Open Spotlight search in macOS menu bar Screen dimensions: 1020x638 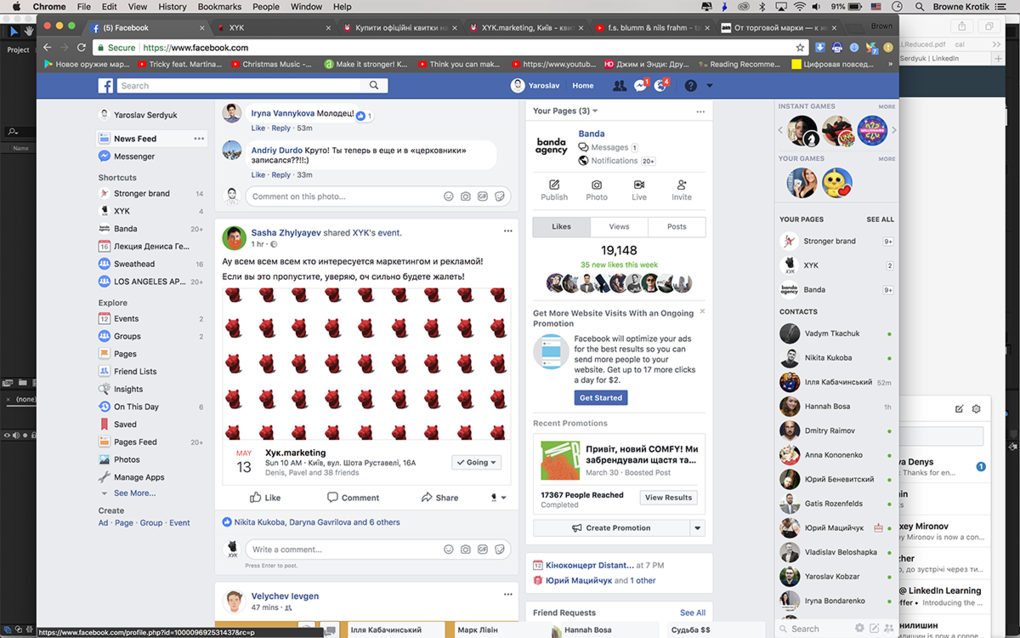click(x=919, y=7)
